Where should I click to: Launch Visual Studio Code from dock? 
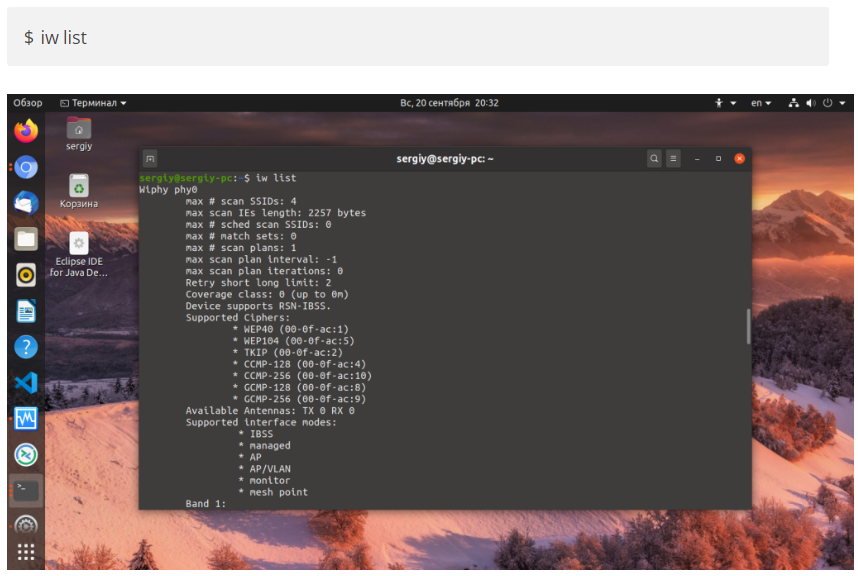26,383
